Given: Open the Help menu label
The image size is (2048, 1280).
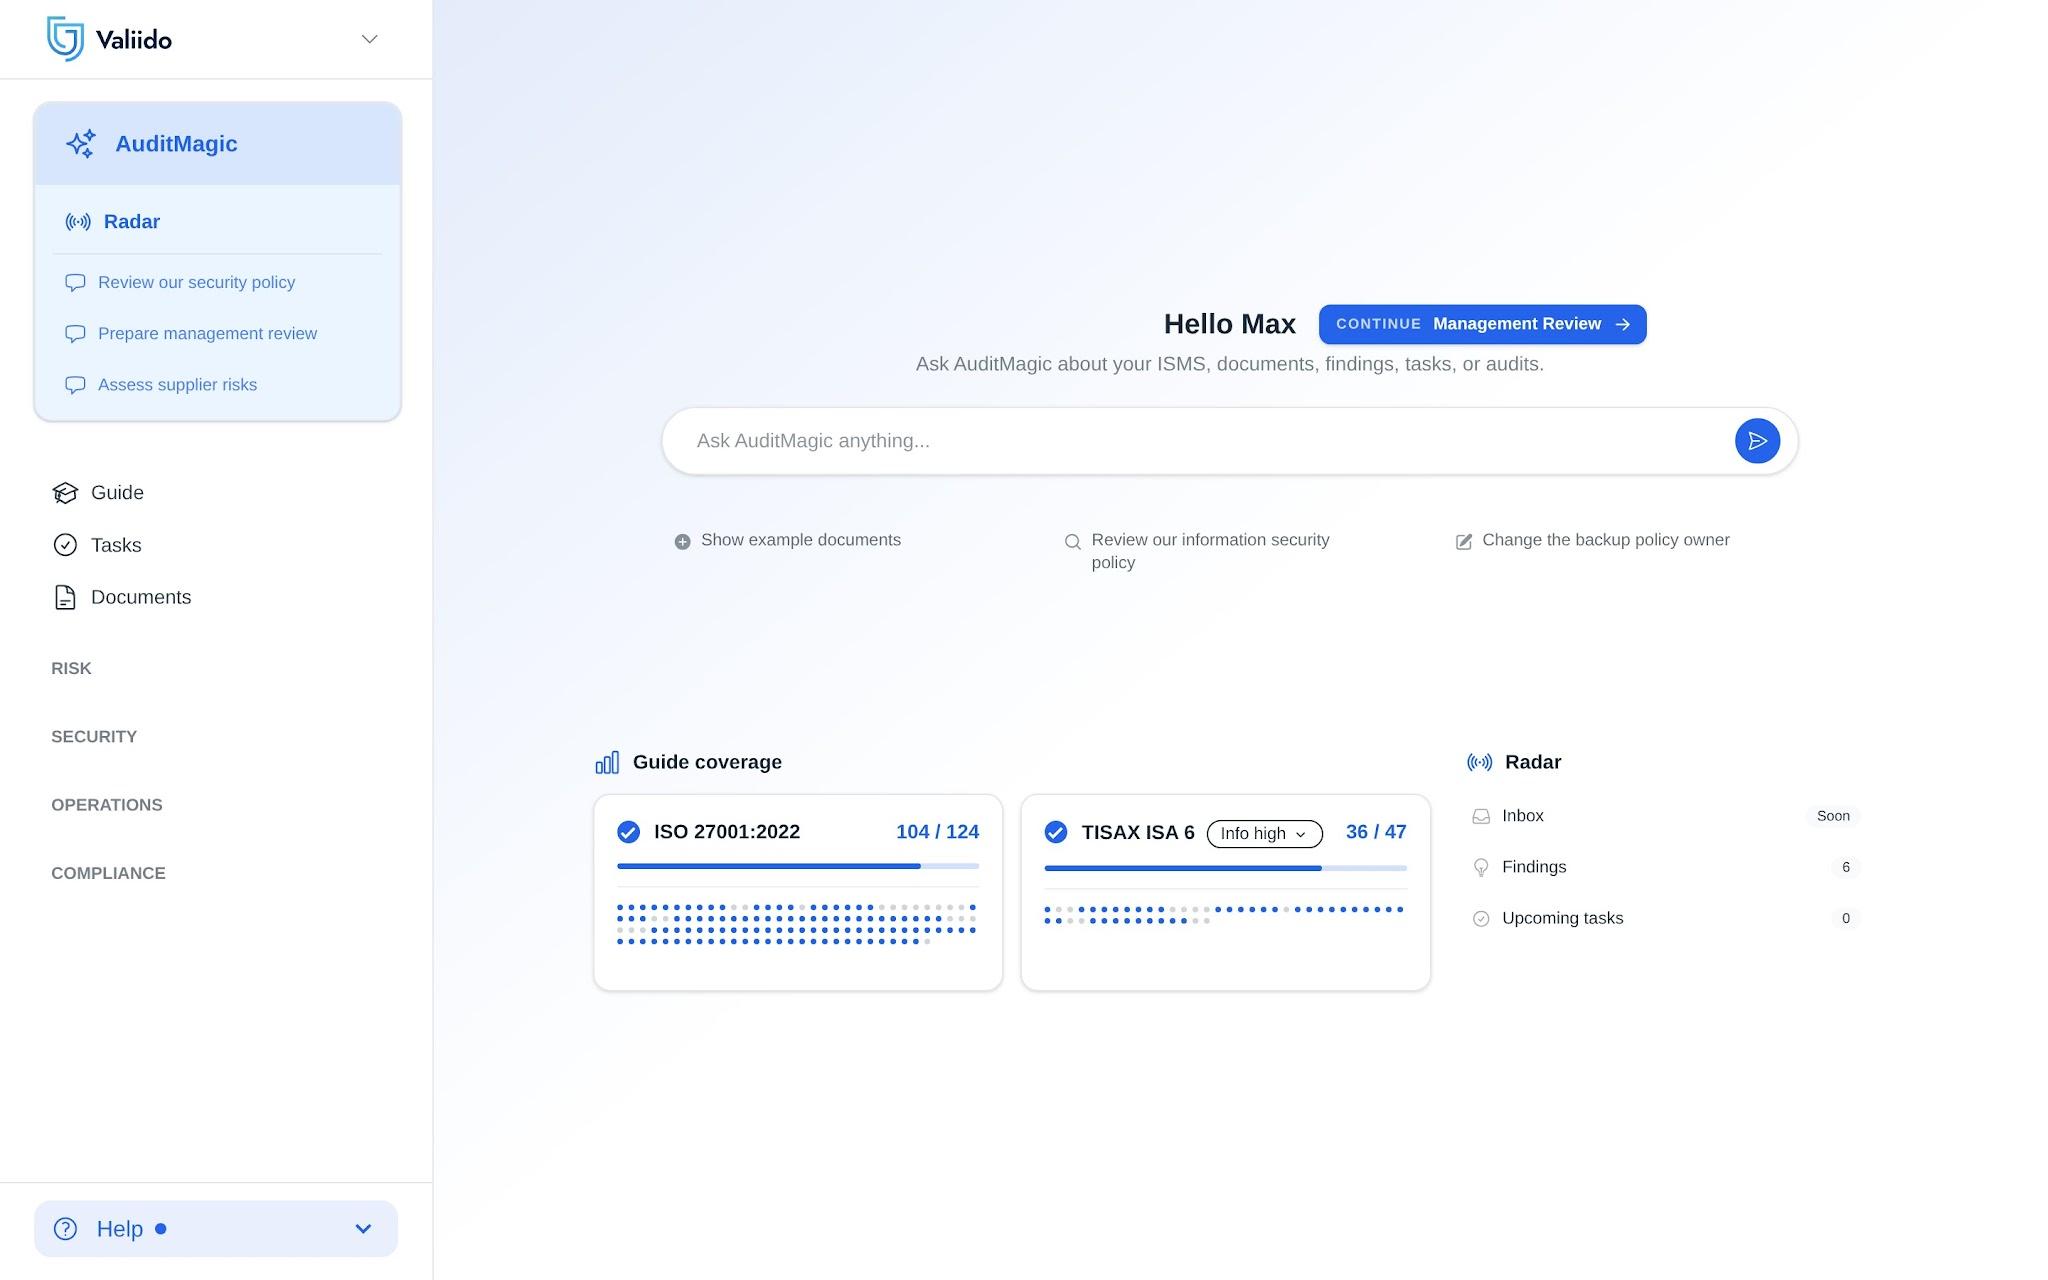Looking at the screenshot, I should 120,1229.
